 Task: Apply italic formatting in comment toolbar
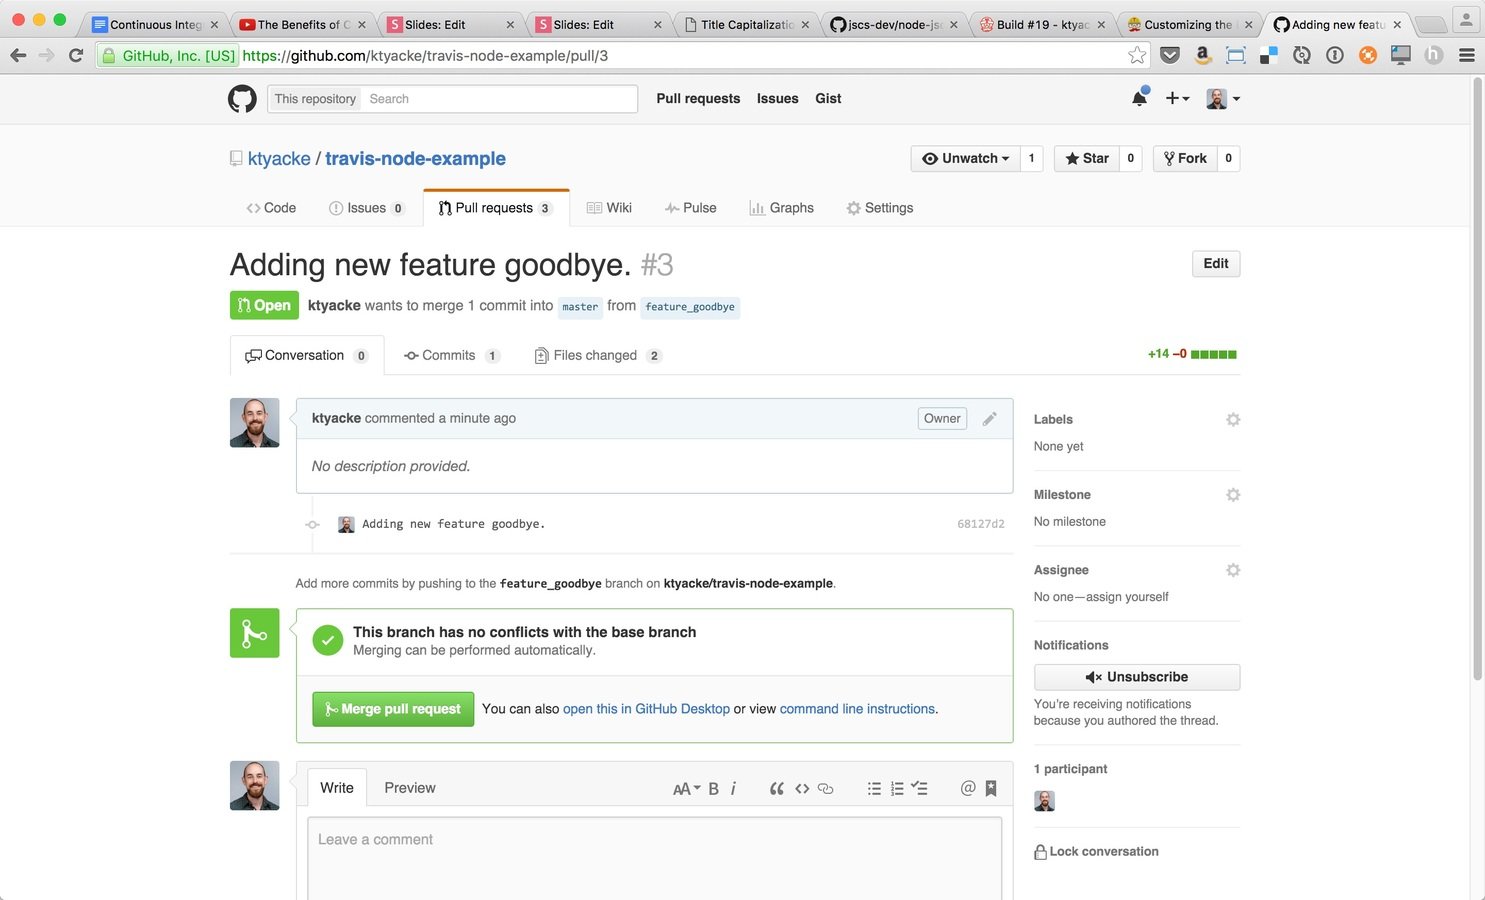tap(733, 789)
